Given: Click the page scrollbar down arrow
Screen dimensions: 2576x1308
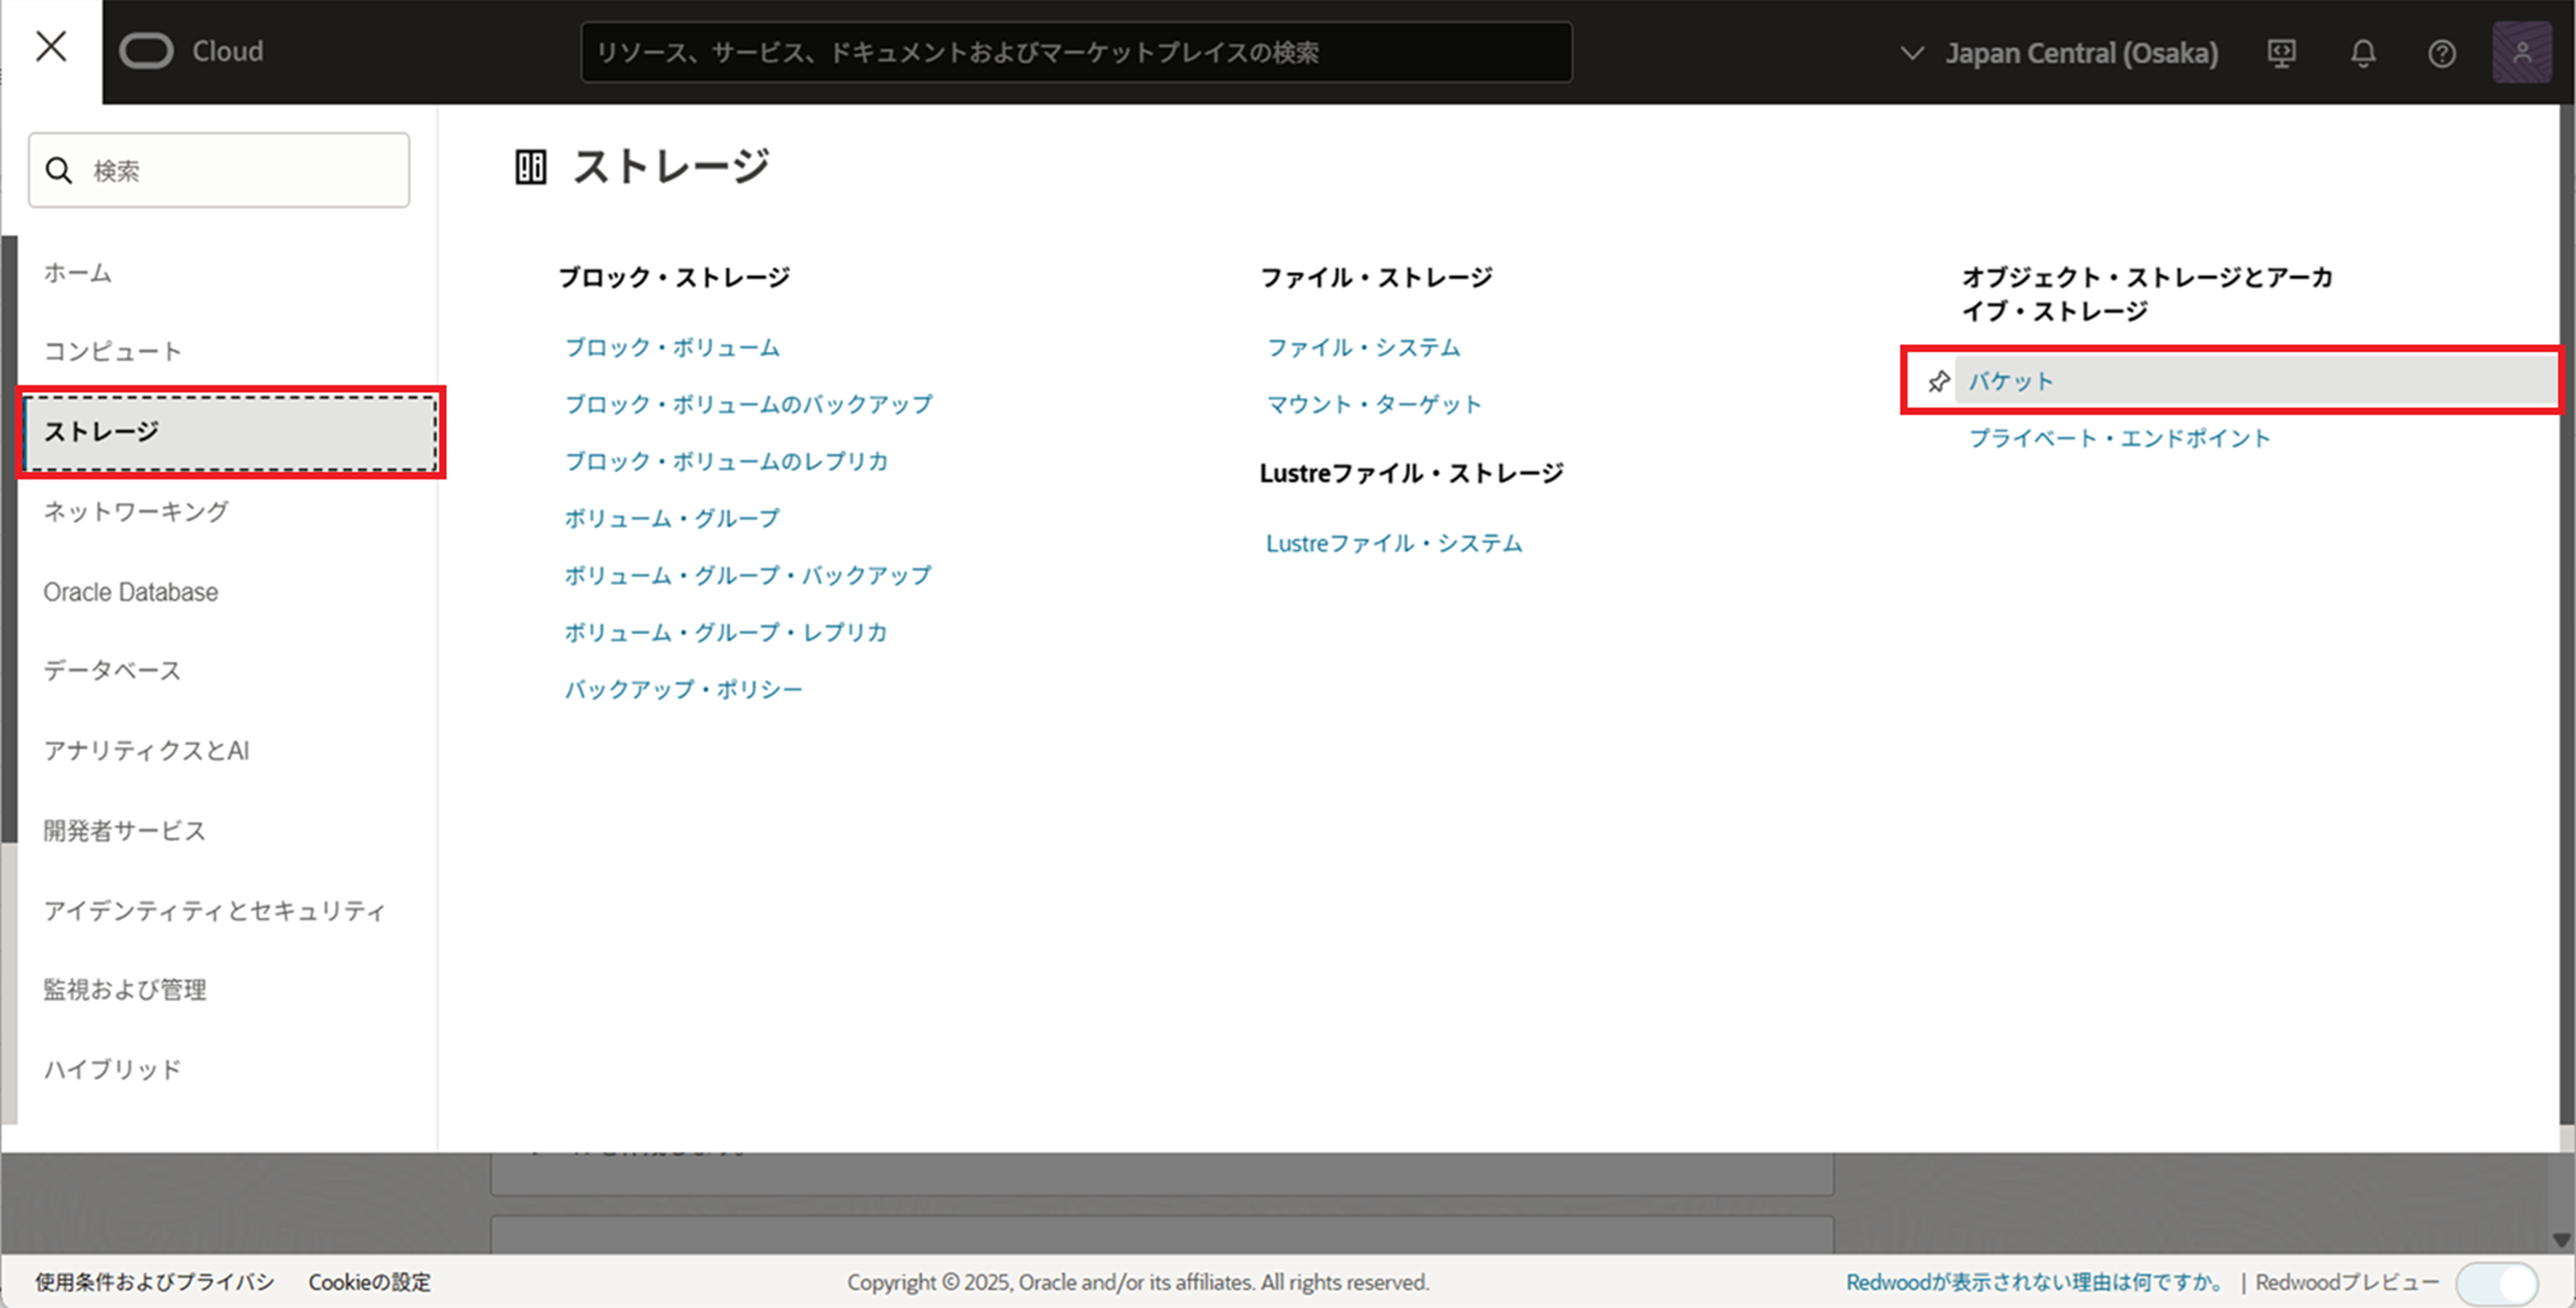Looking at the screenshot, I should click(x=2562, y=1240).
